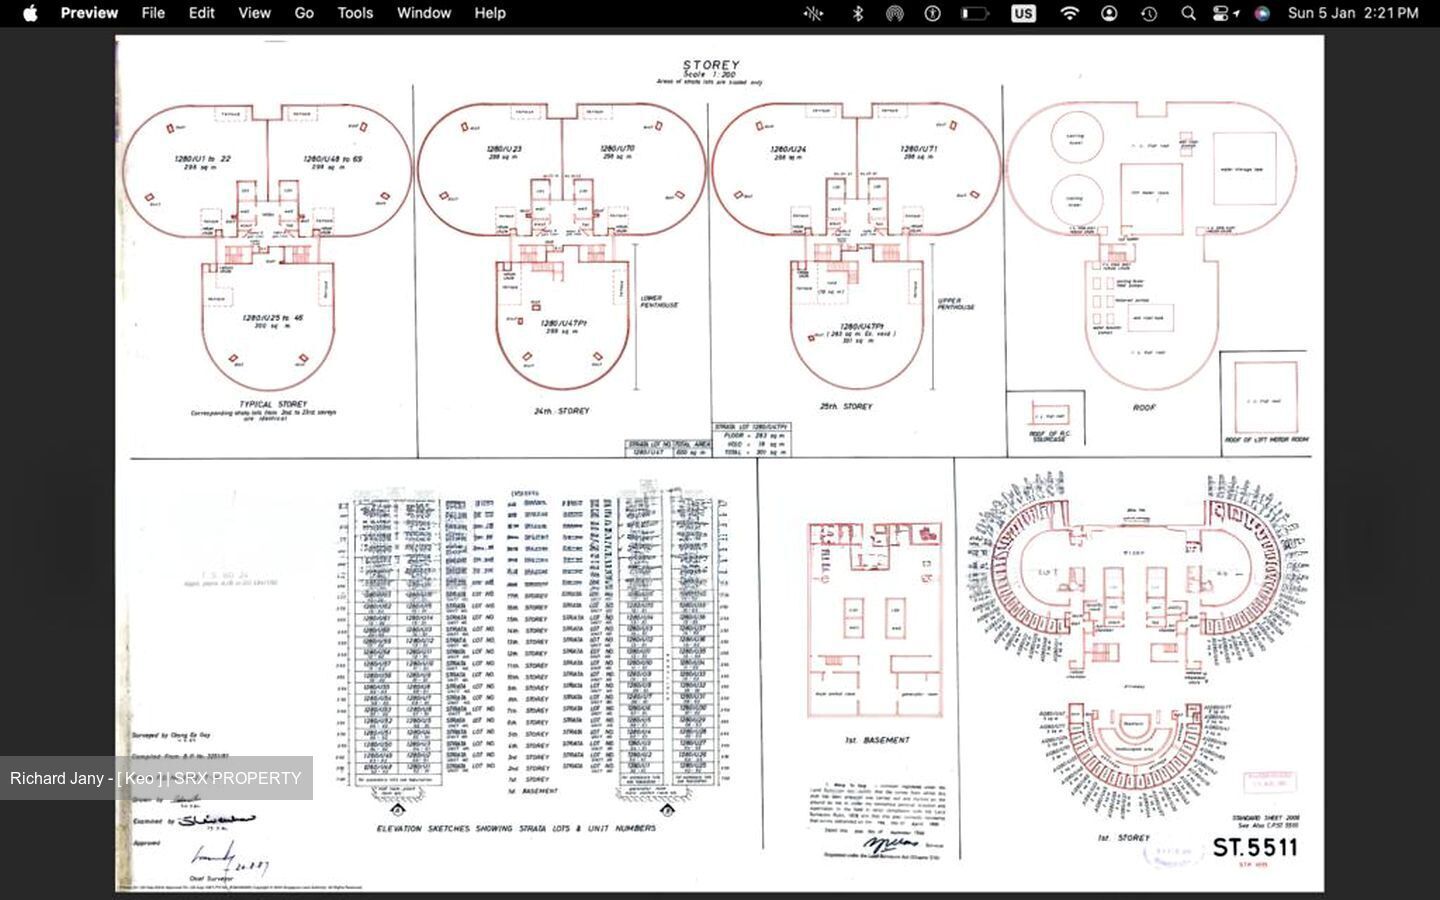The image size is (1440, 900).
Task: Click the 25th STOREY plan label
Action: click(846, 406)
